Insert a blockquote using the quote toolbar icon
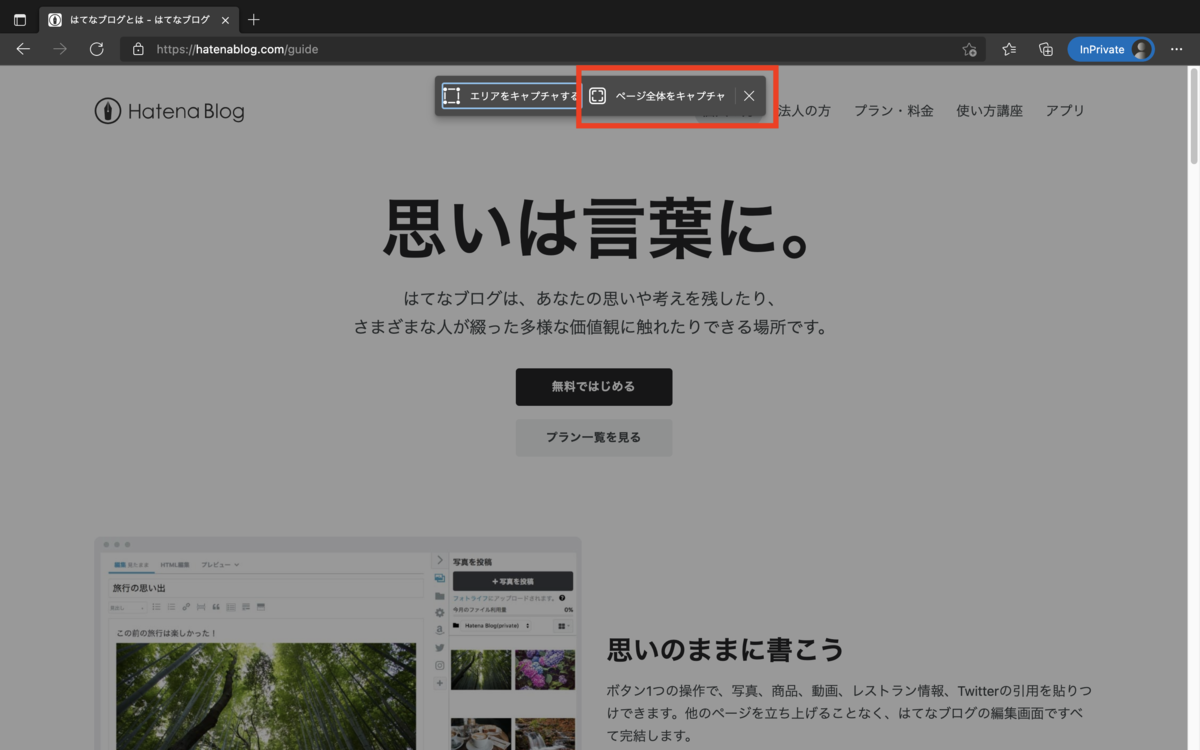Viewport: 1200px width, 750px height. [216, 607]
